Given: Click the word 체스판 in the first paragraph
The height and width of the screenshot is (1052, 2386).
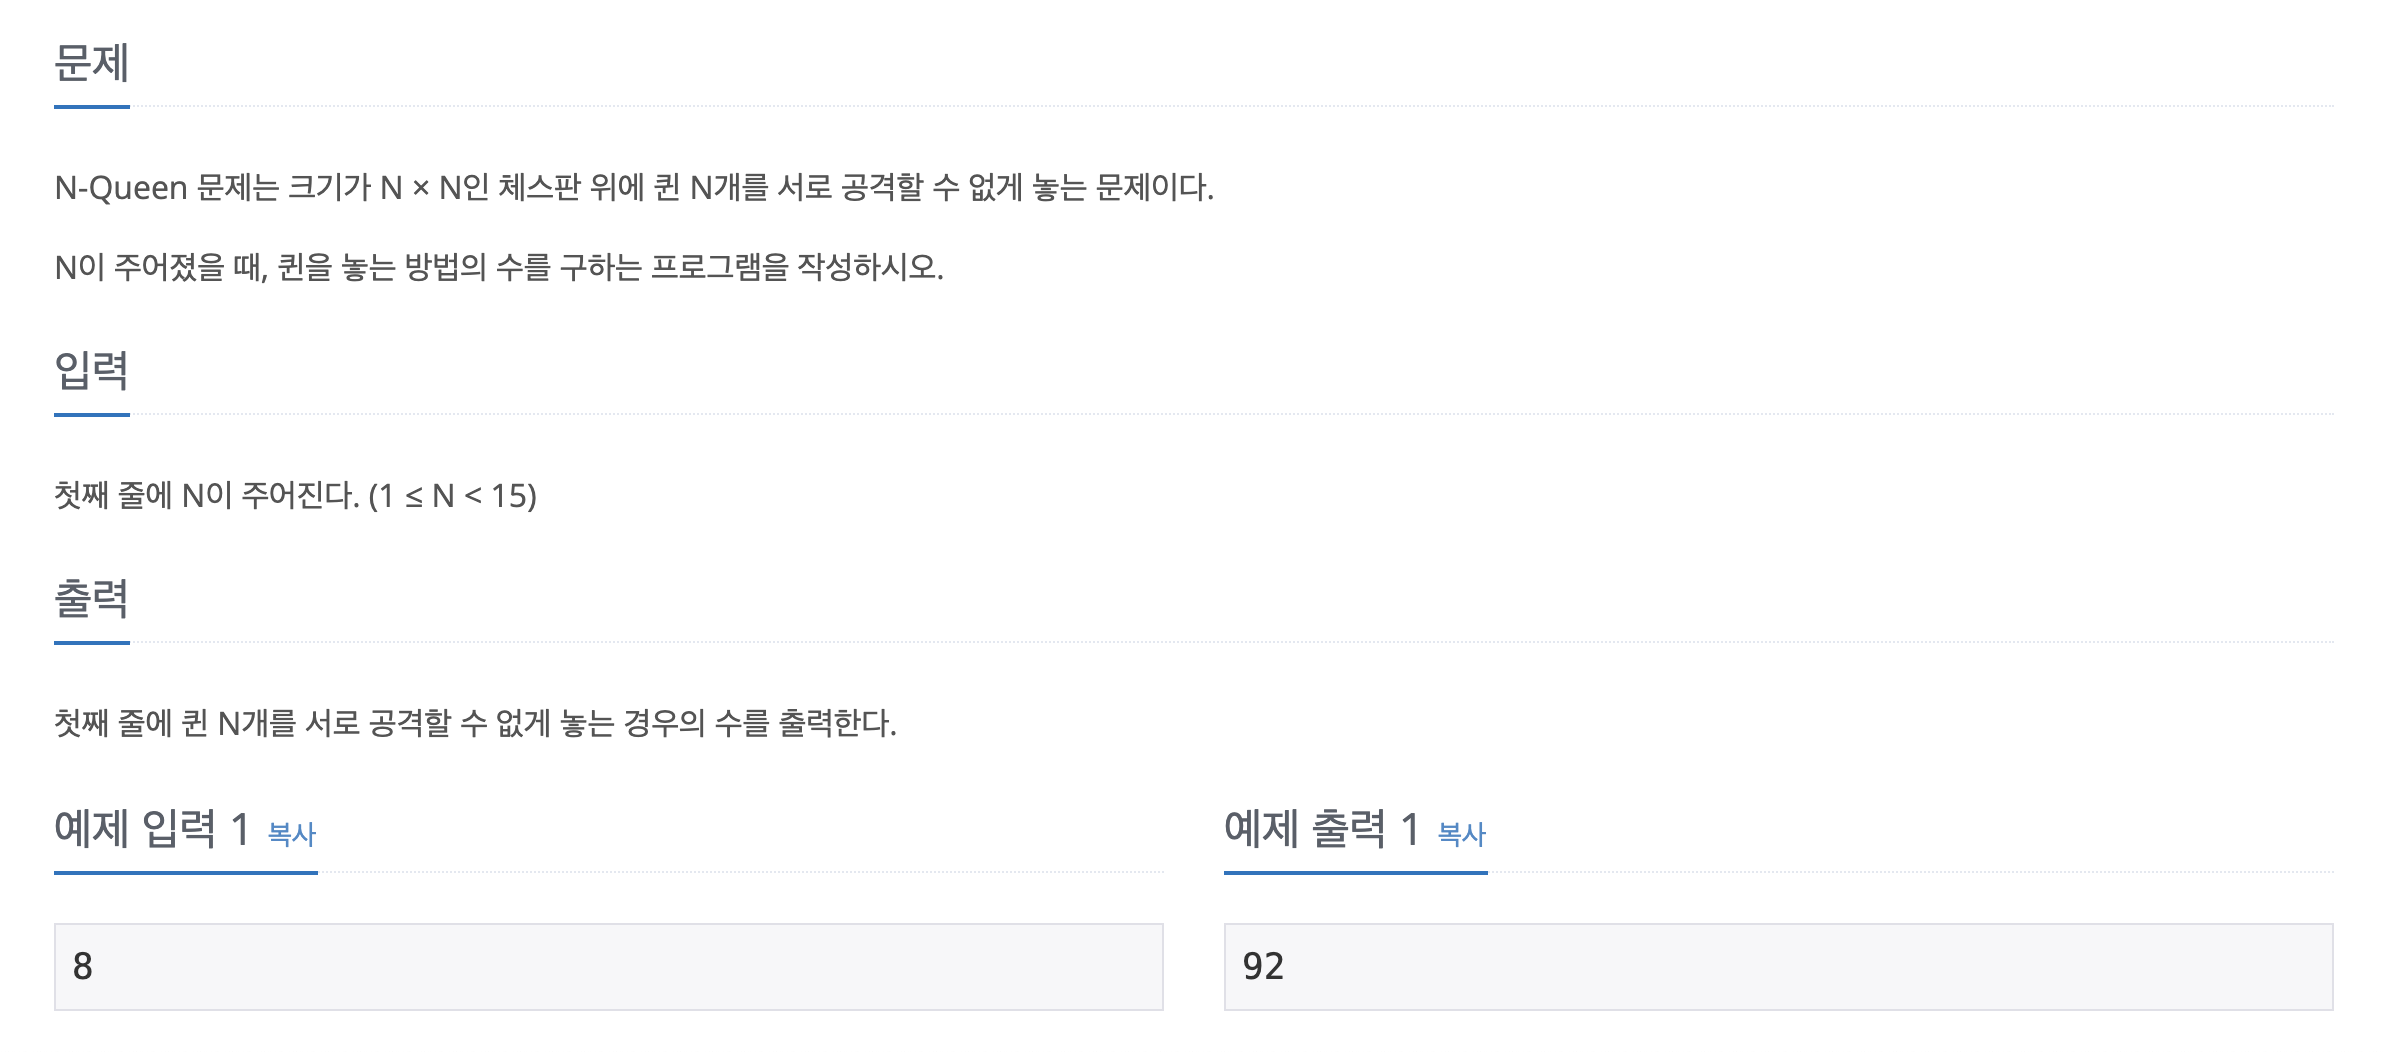Looking at the screenshot, I should click(x=539, y=188).
